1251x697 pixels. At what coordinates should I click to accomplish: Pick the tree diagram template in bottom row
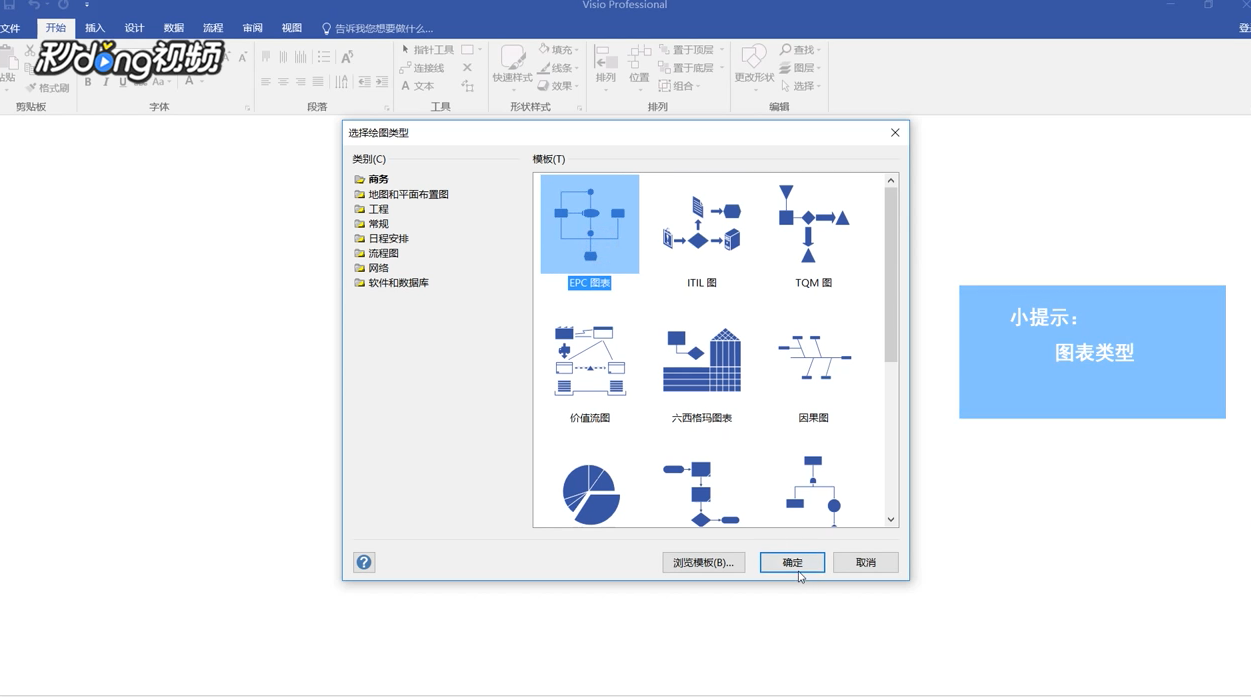point(813,492)
